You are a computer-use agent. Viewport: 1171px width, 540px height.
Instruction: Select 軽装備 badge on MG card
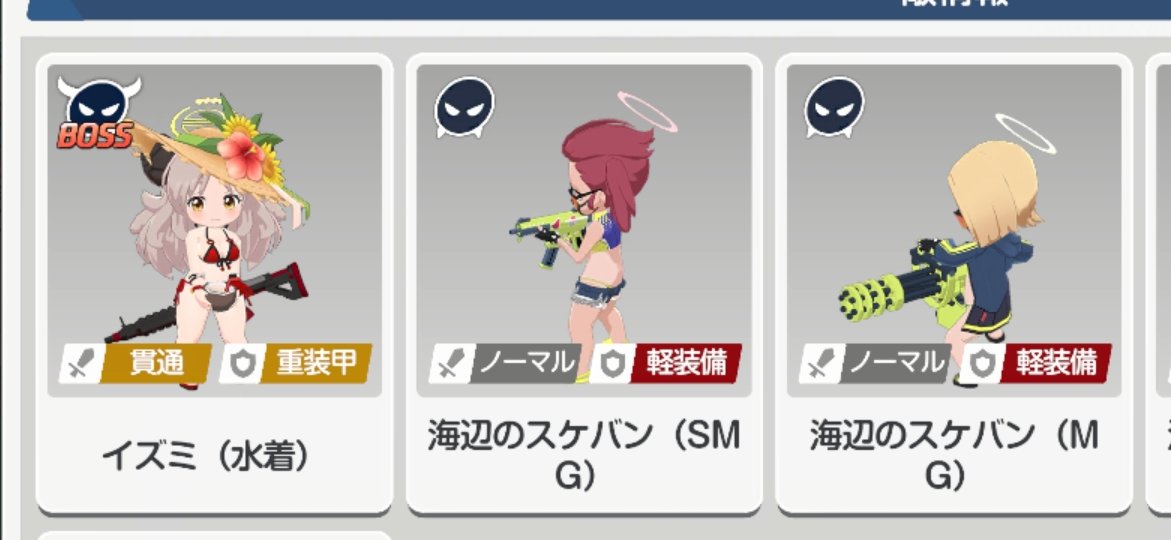click(x=1036, y=364)
